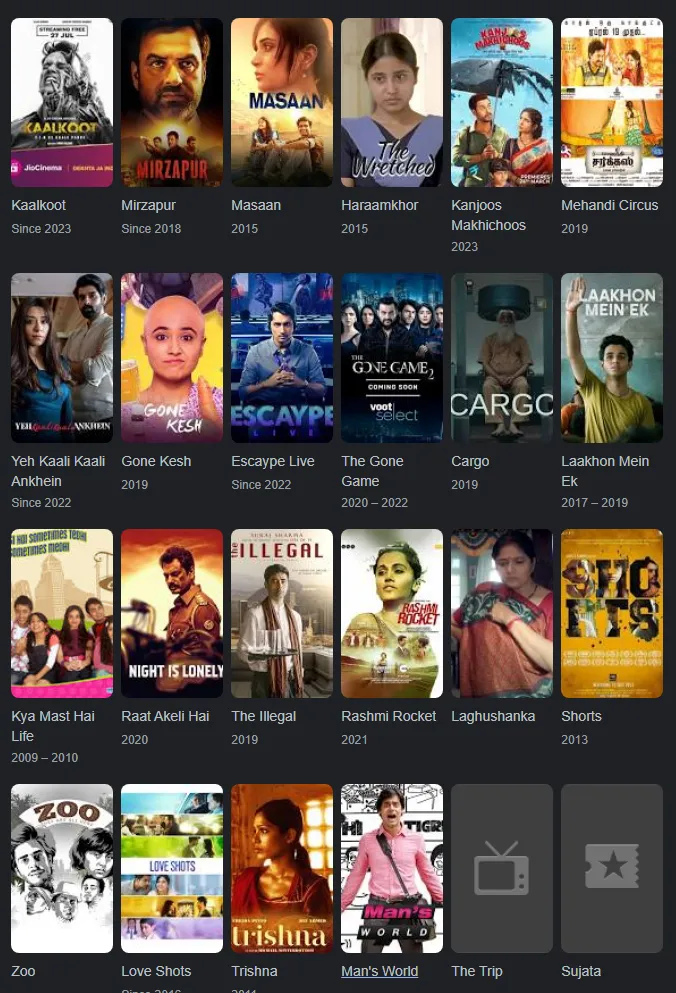Open the Cargo film poster
Screen dimensions: 676x993
tap(502, 358)
